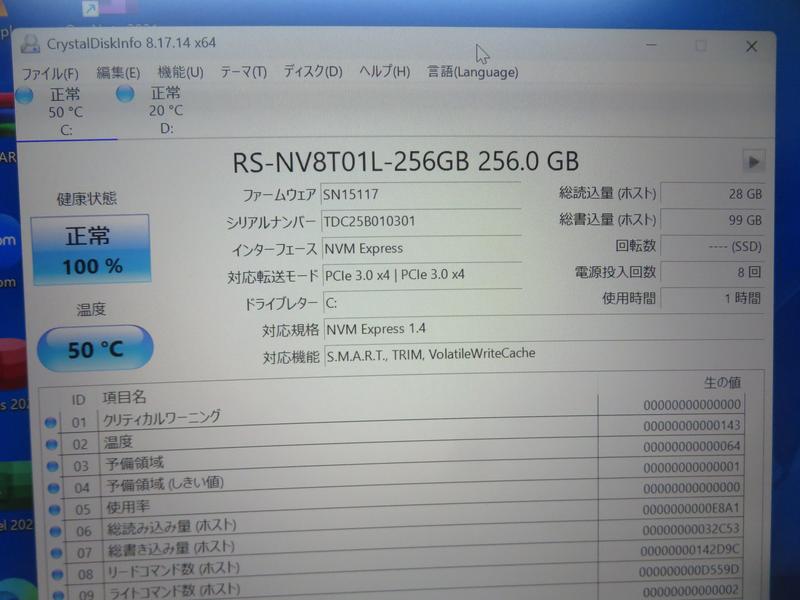Viewport: 800px width, 600px height.
Task: Click the features field S.M.A.R.T., TRIM
Action: click(544, 354)
